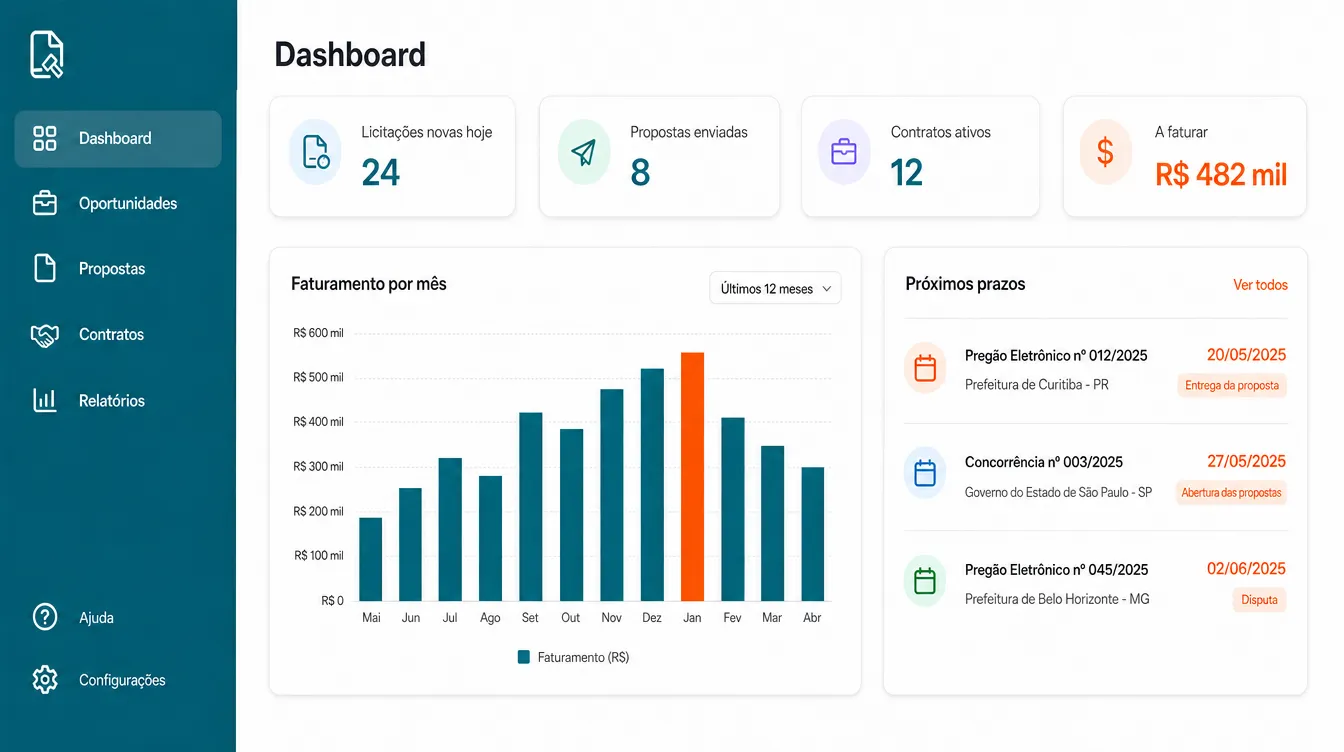The height and width of the screenshot is (752, 1344).
Task: Open the Dashboard menu item
Action: click(x=118, y=139)
